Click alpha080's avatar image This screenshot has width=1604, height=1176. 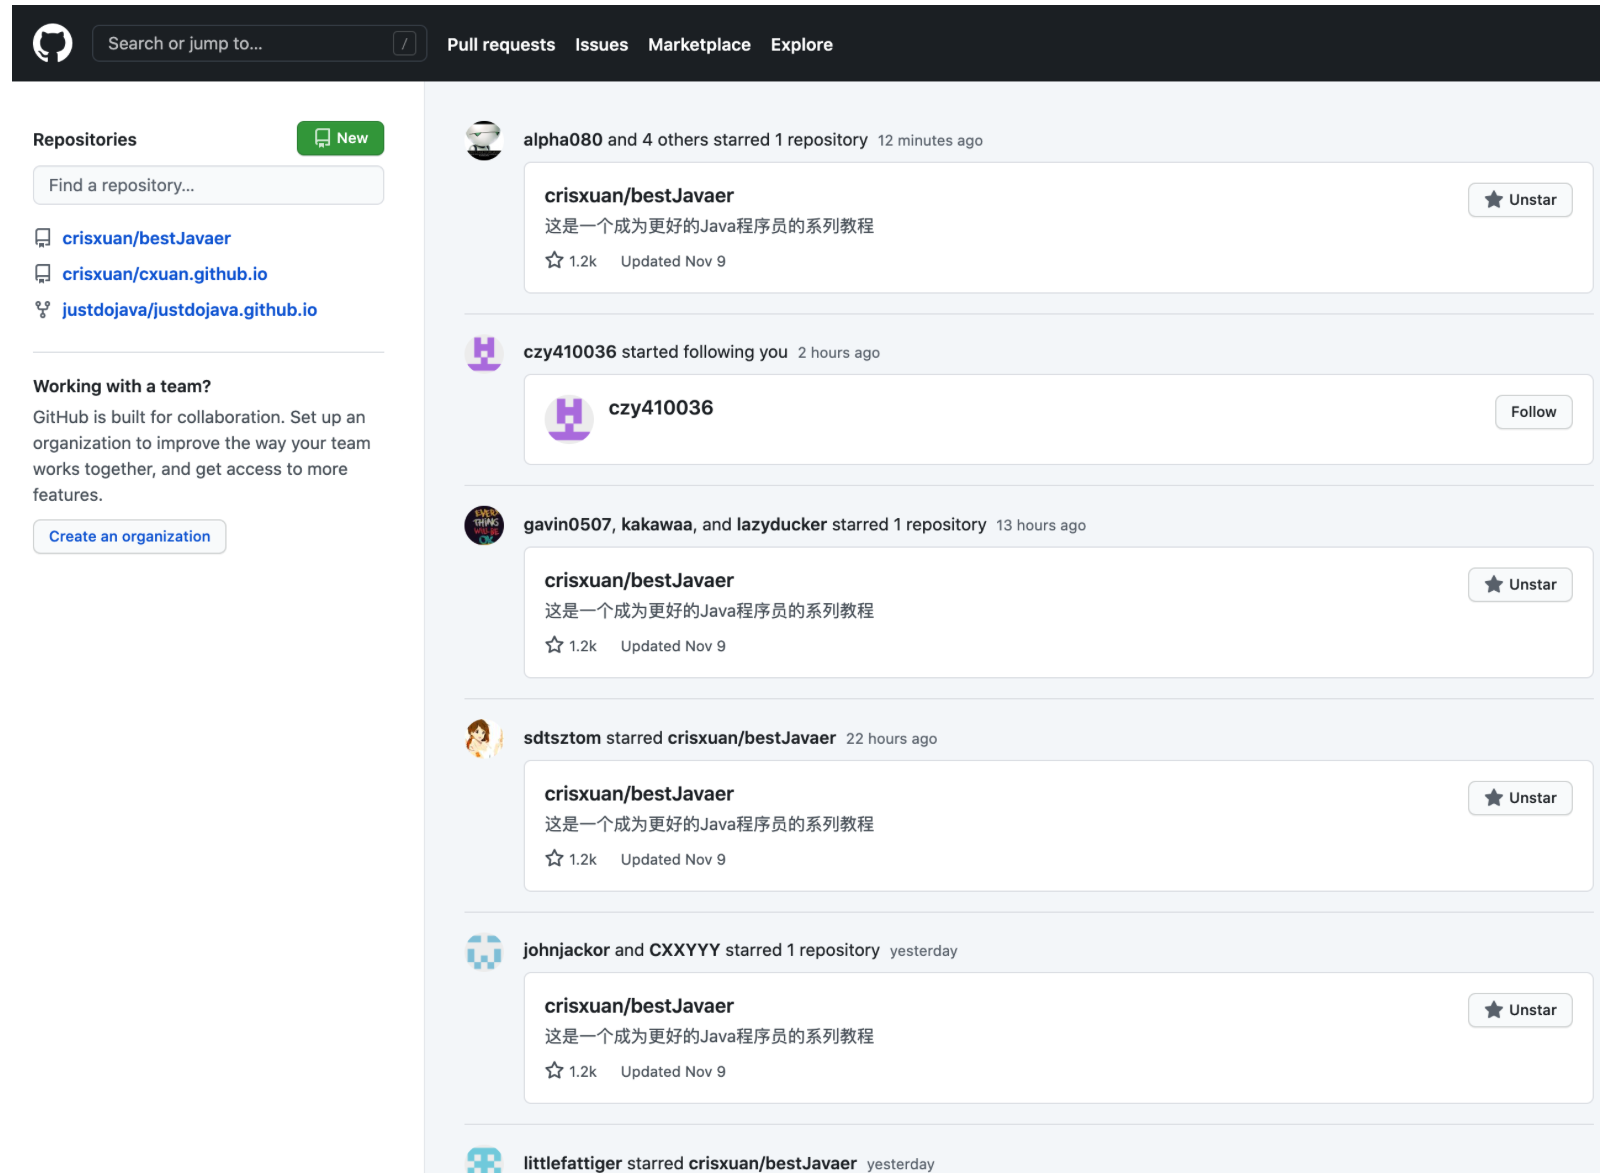484,141
